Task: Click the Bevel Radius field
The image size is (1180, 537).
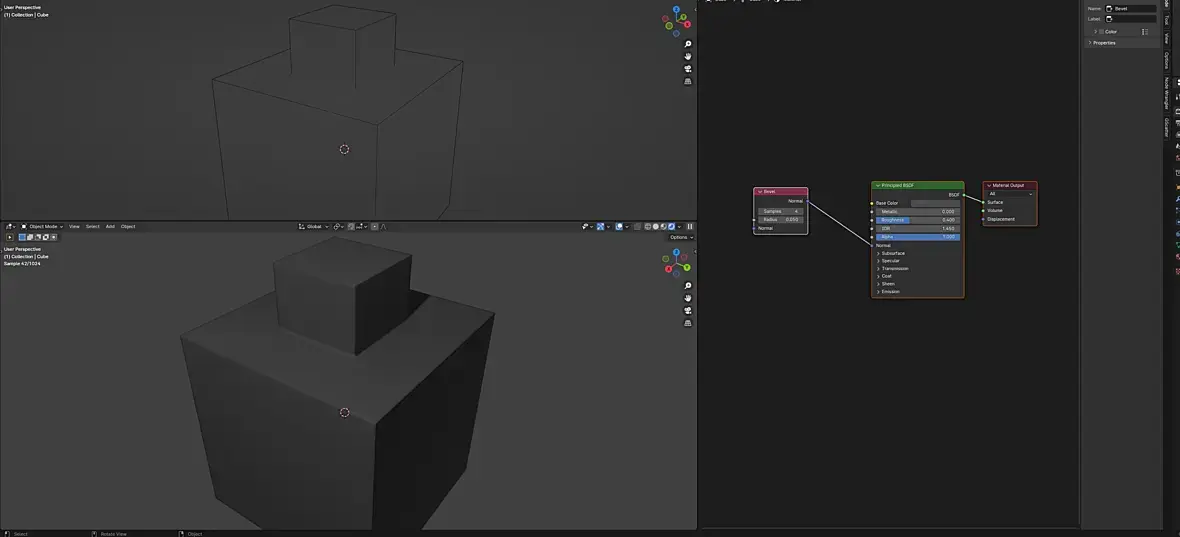Action: click(780, 220)
